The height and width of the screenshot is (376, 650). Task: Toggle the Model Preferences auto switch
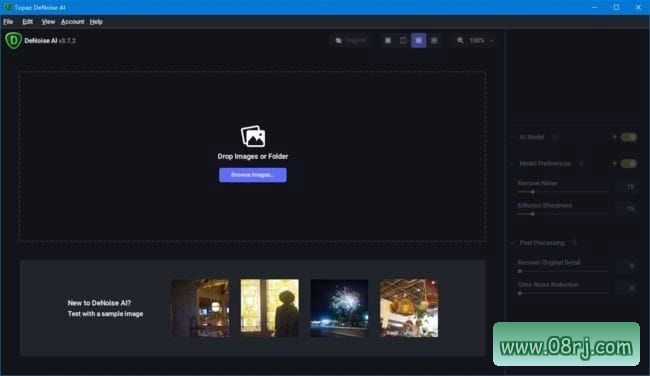(x=628, y=164)
